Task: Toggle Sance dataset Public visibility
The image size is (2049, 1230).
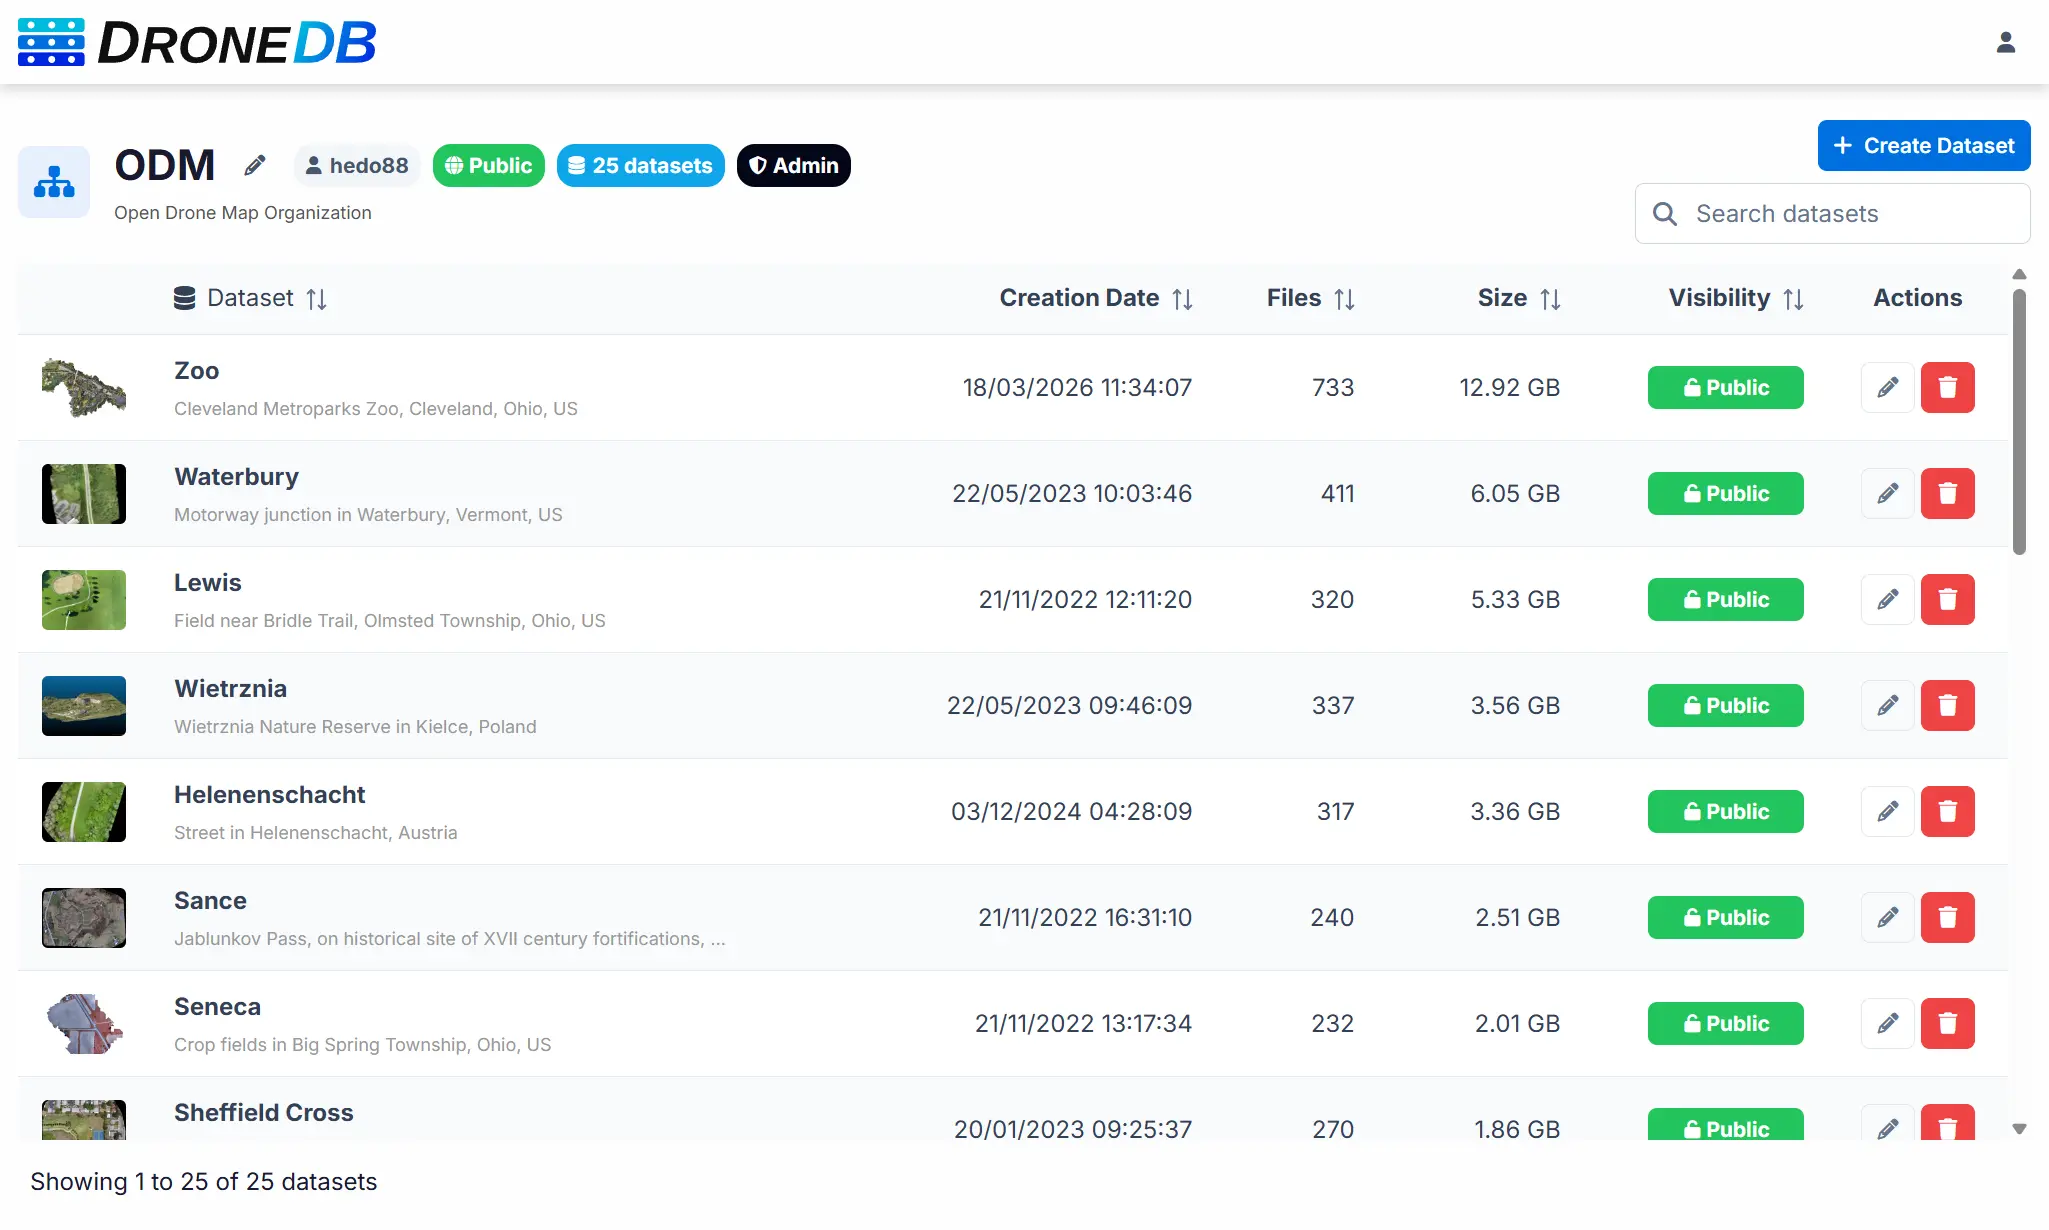Action: pos(1725,918)
